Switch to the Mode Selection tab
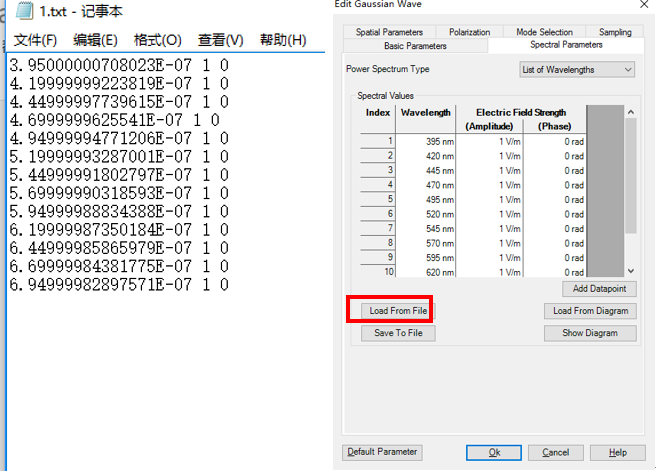Image resolution: width=656 pixels, height=475 pixels. [x=546, y=32]
